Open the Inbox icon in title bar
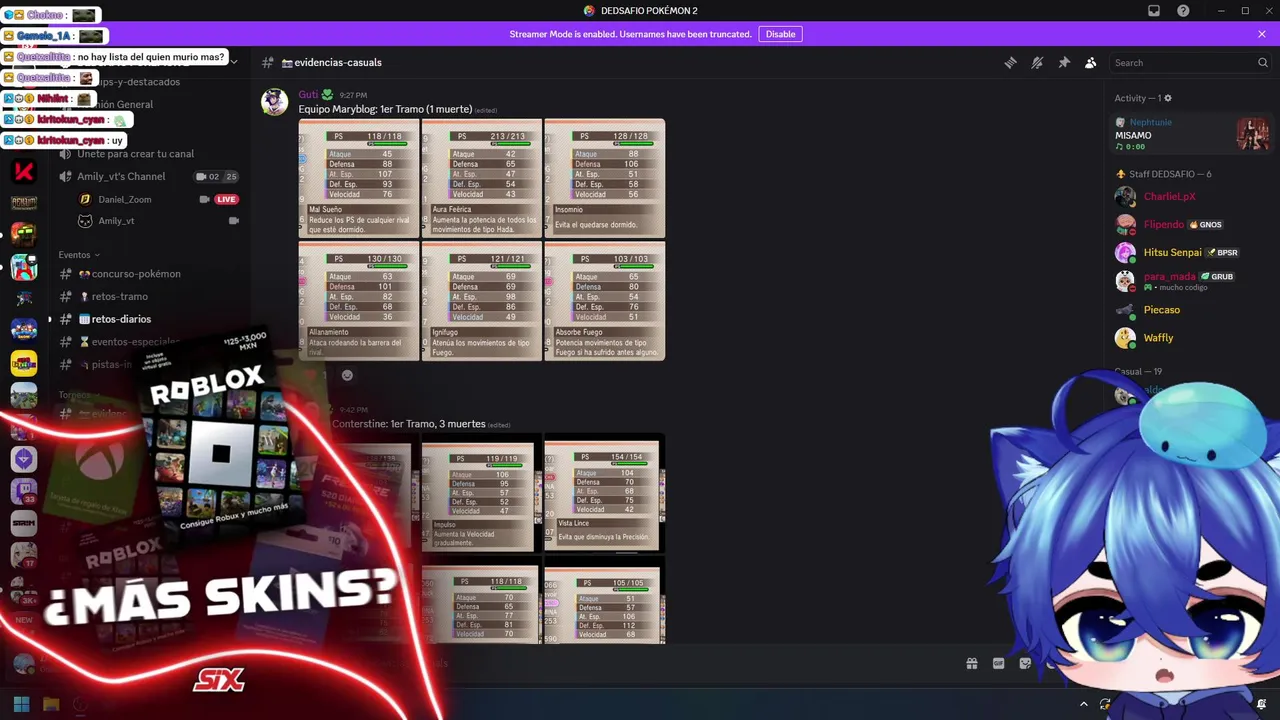This screenshot has height=720, width=1280. (1154, 10)
